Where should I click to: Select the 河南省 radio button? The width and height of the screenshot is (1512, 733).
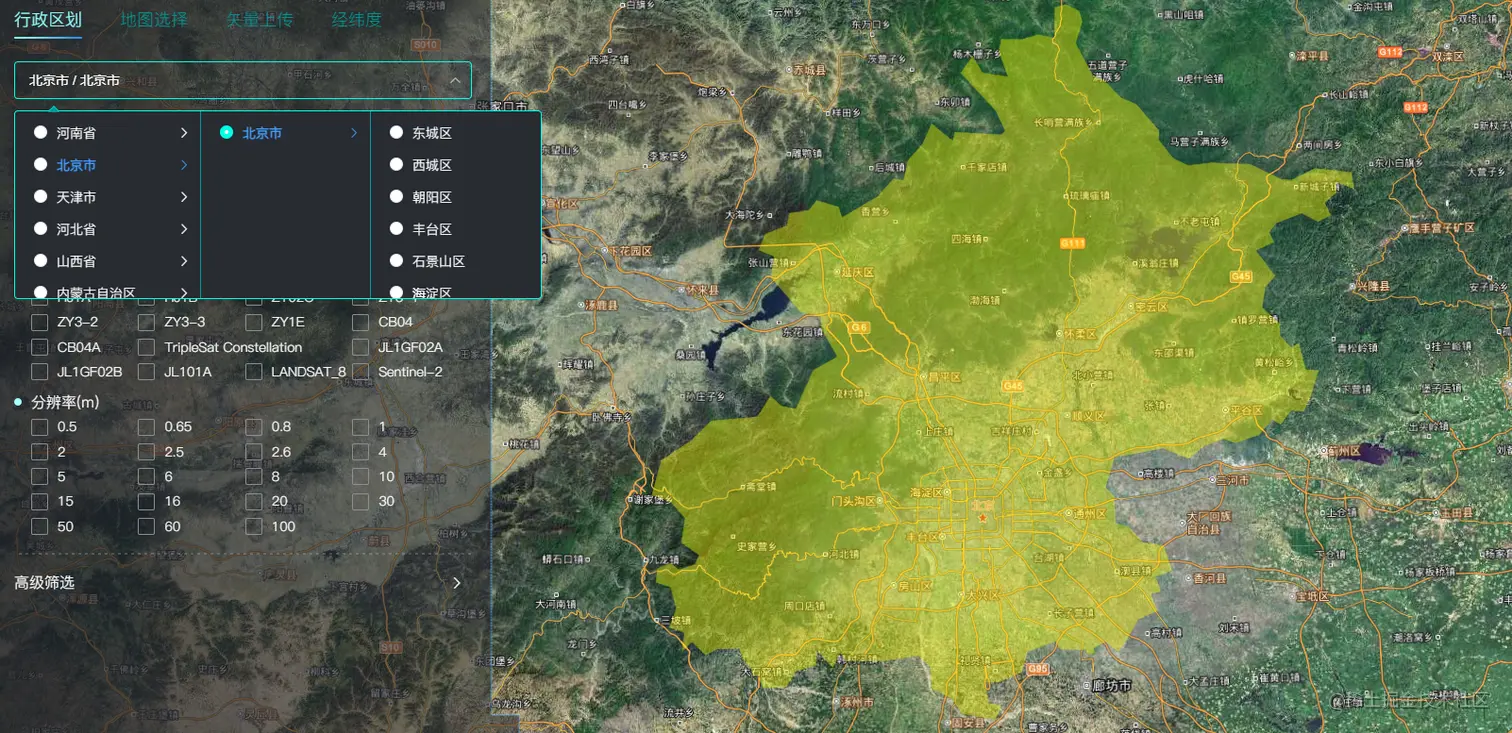[41, 132]
